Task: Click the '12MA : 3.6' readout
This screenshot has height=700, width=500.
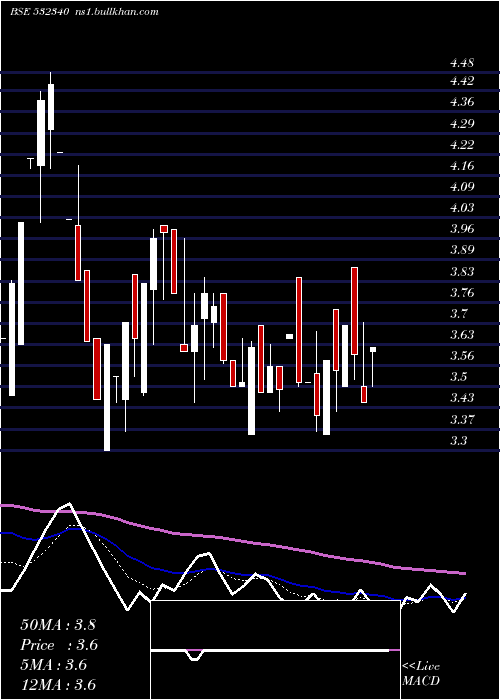Action: [58, 685]
